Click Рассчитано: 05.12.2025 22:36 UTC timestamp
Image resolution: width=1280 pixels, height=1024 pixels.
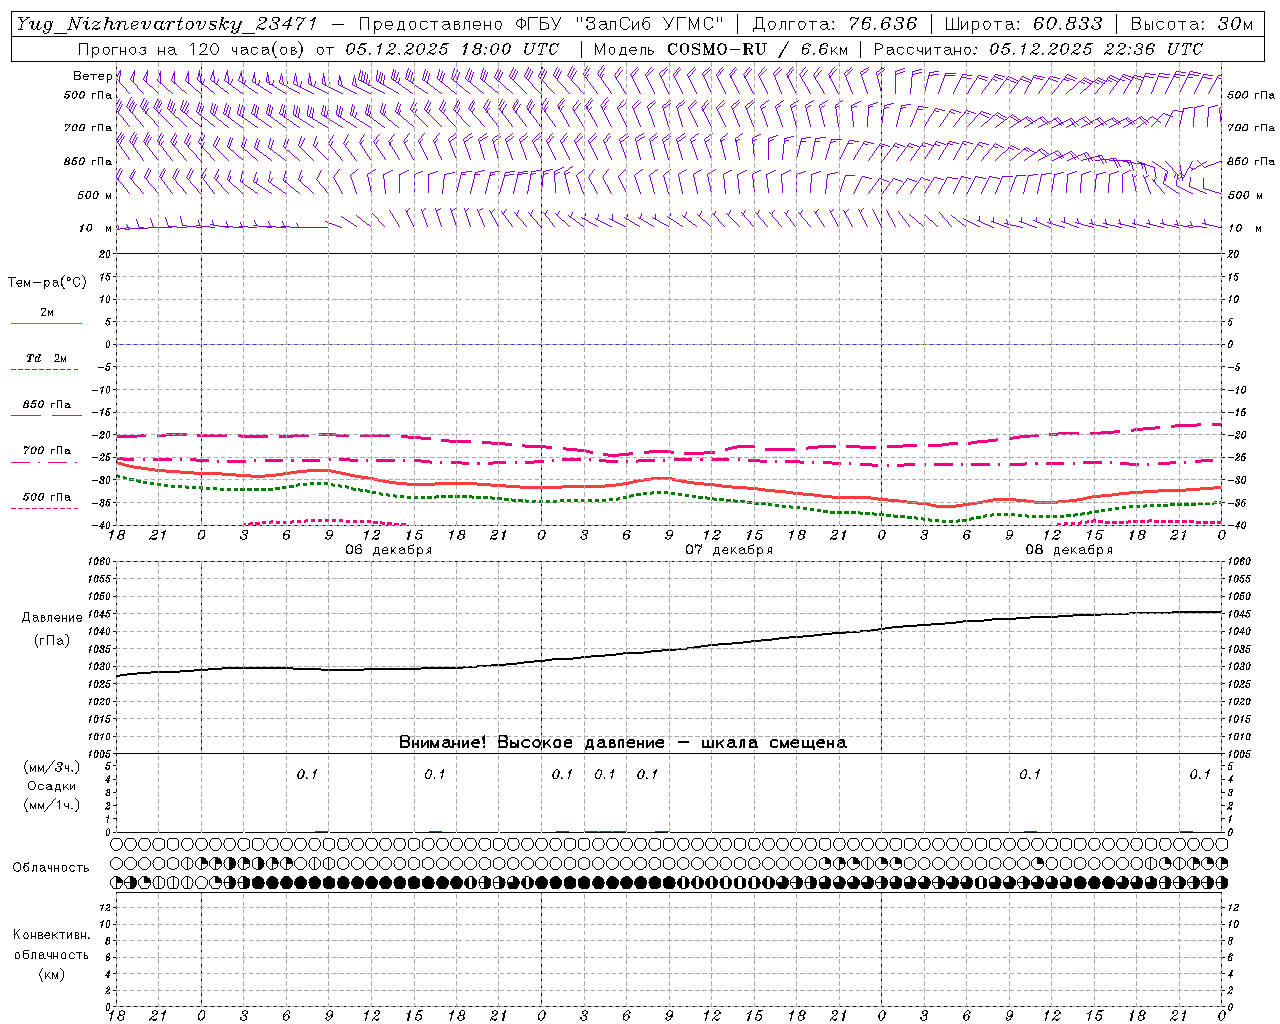click(1038, 49)
